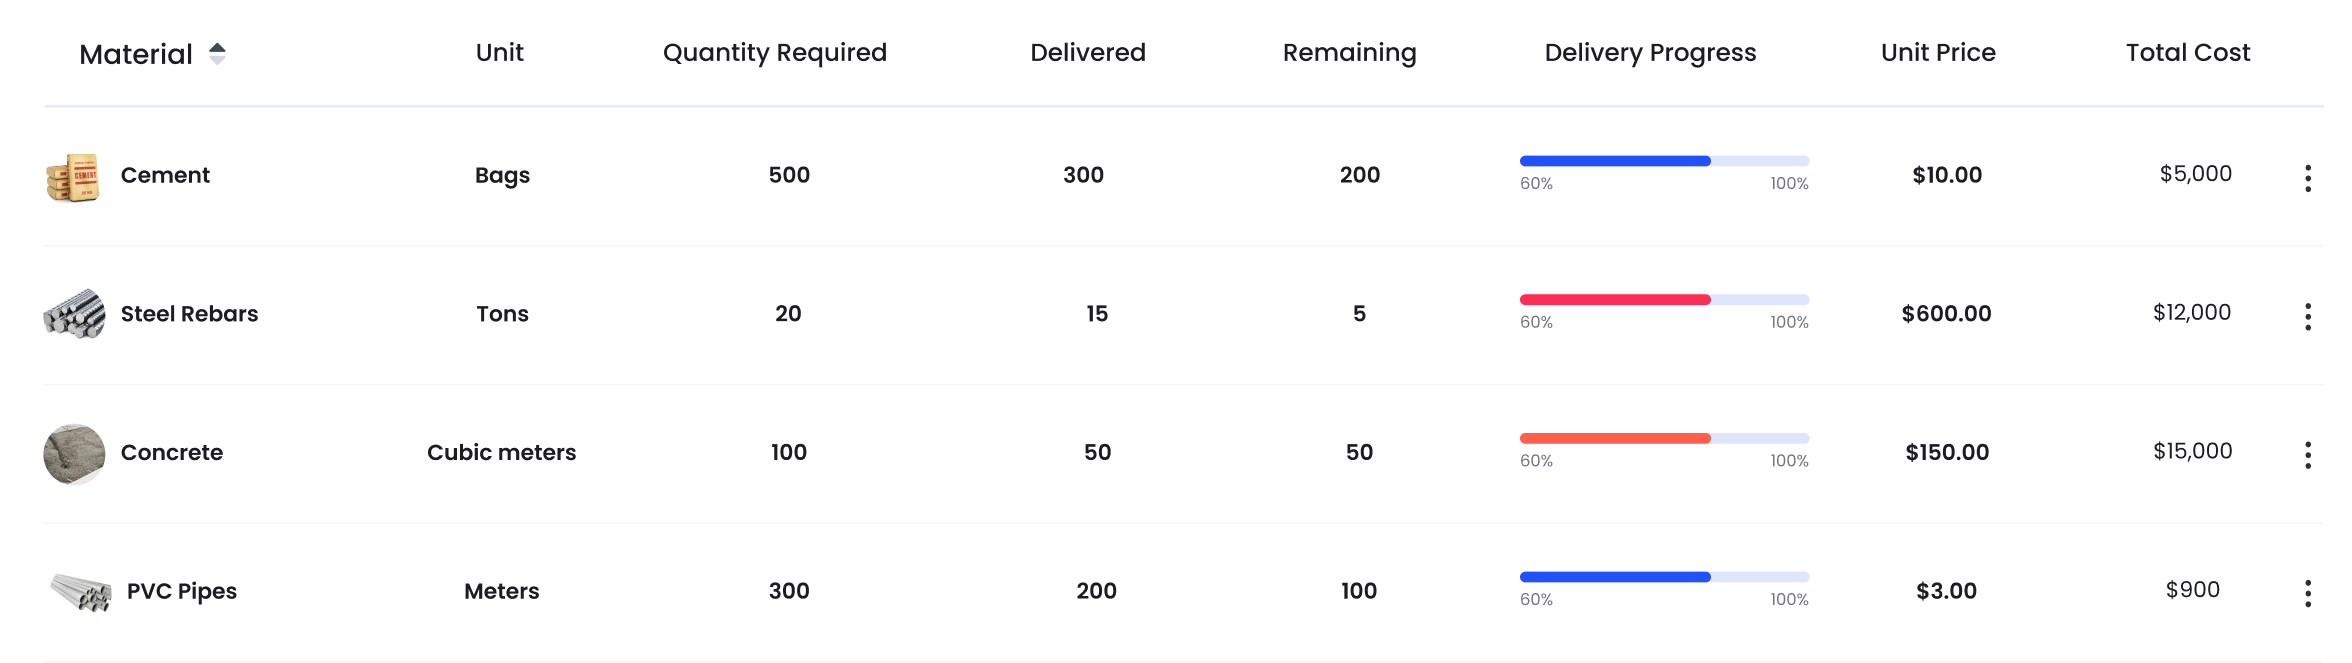Click the Concrete material thumbnail
The width and height of the screenshot is (2352, 663).
click(x=74, y=454)
